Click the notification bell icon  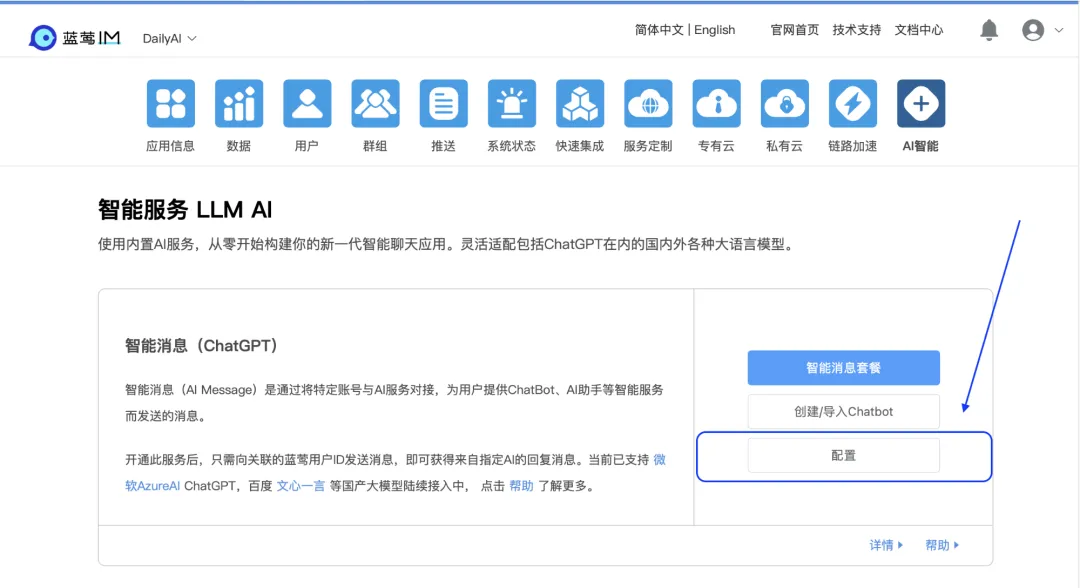pyautogui.click(x=989, y=30)
